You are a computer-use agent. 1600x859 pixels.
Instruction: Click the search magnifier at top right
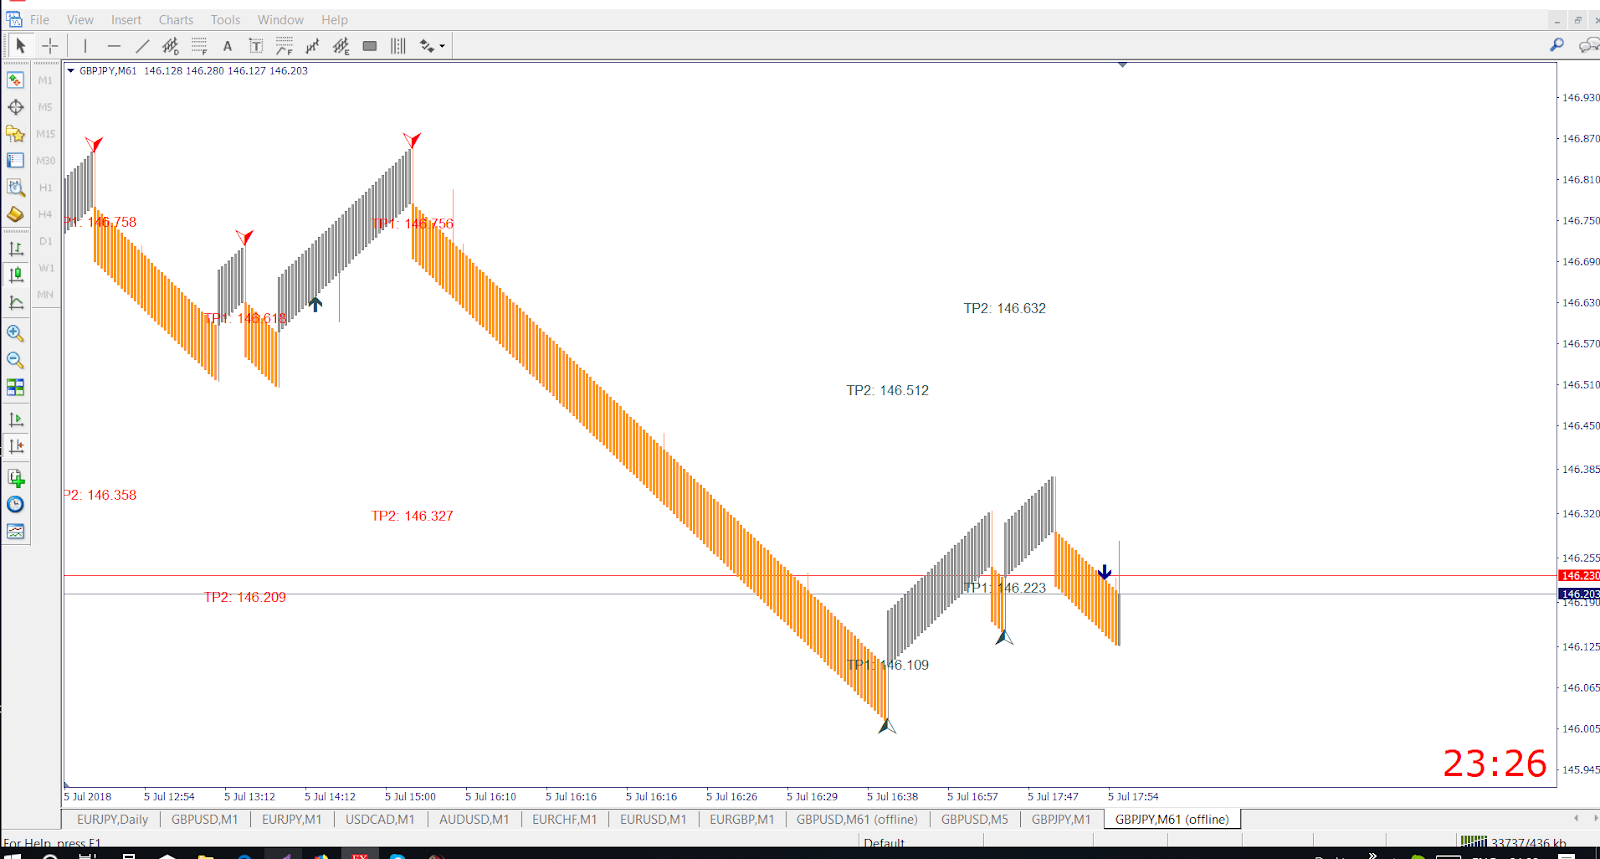[x=1557, y=45]
